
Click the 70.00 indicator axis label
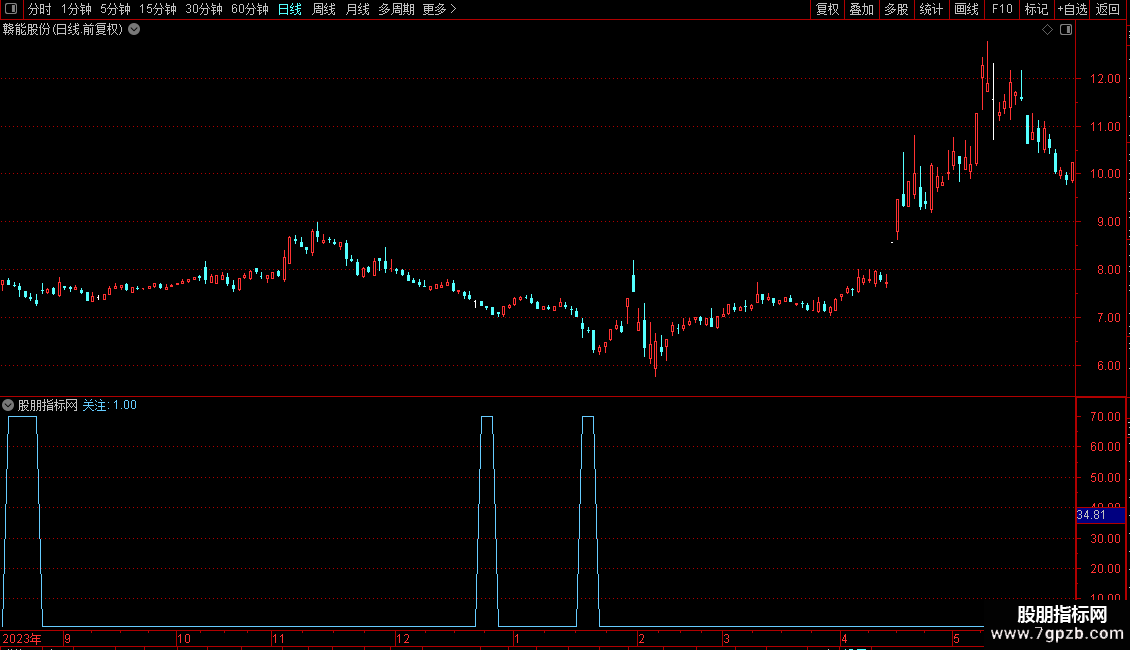[x=1105, y=417]
